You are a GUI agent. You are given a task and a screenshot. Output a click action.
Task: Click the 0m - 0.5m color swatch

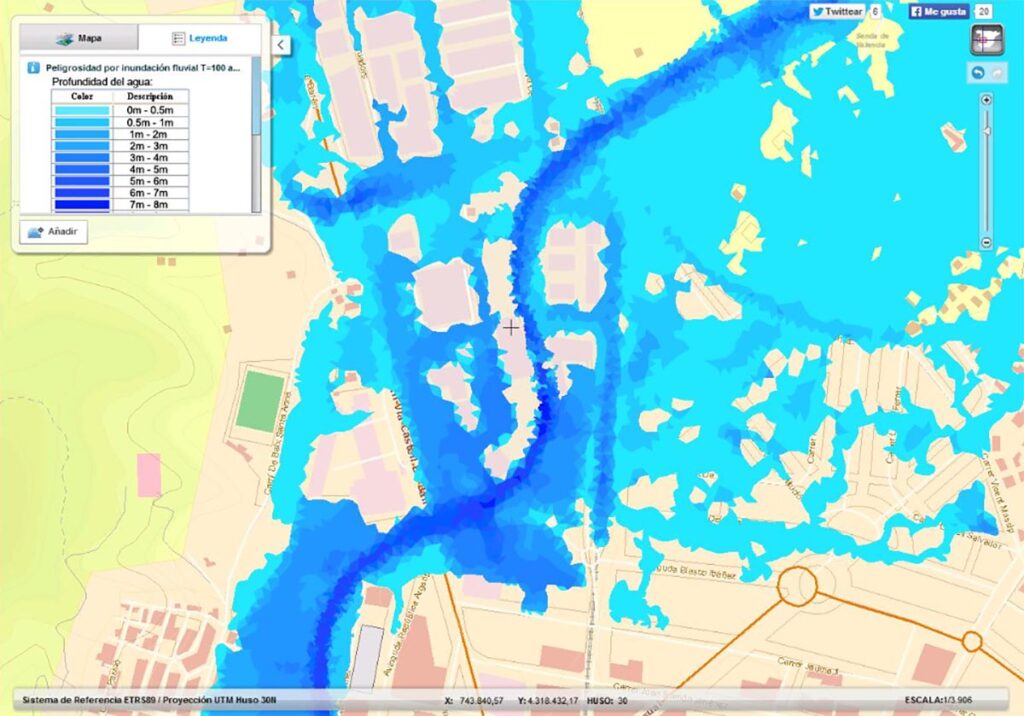[82, 110]
